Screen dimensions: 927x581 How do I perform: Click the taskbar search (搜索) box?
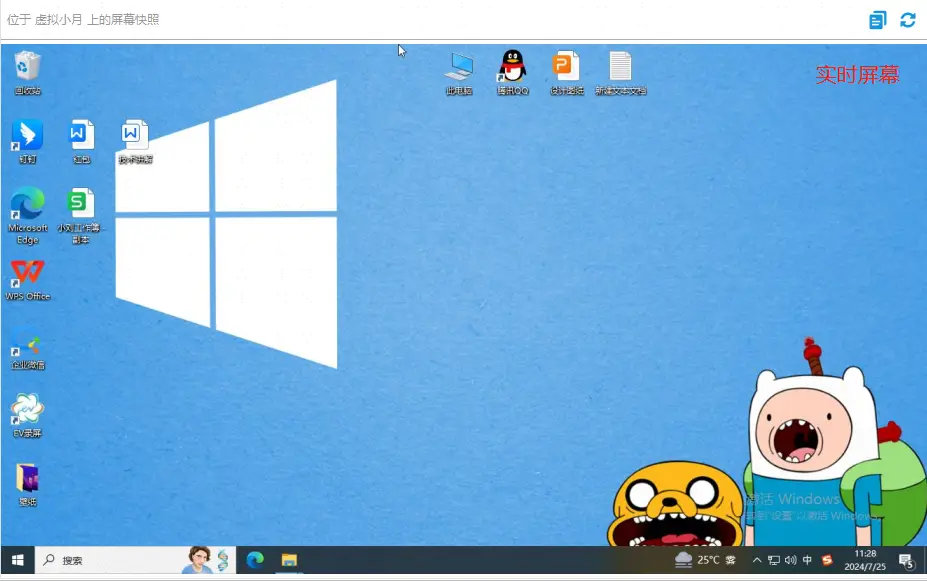coord(136,560)
